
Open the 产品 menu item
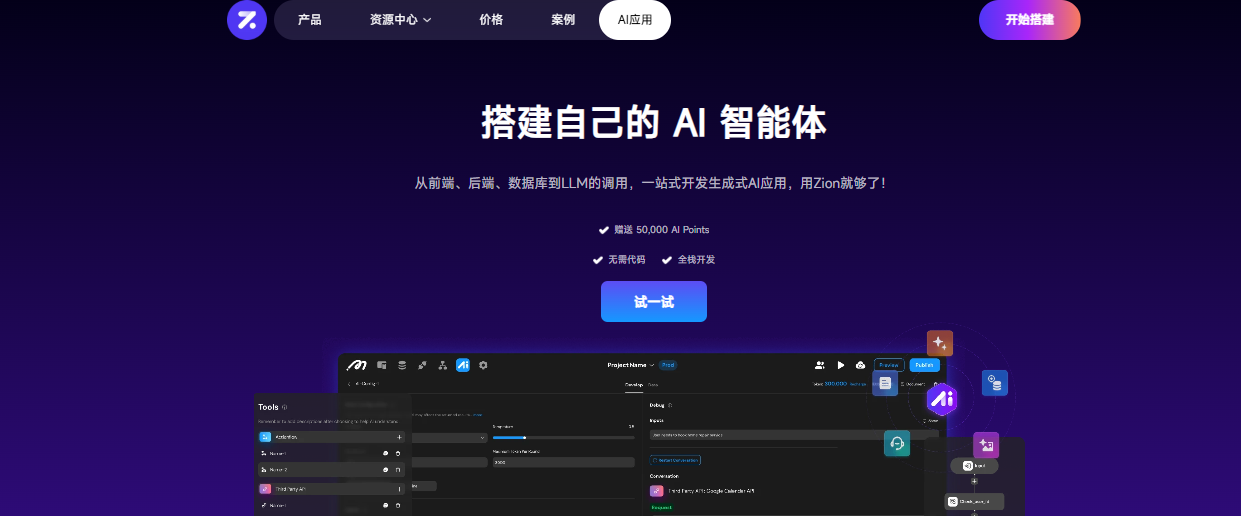[x=309, y=20]
